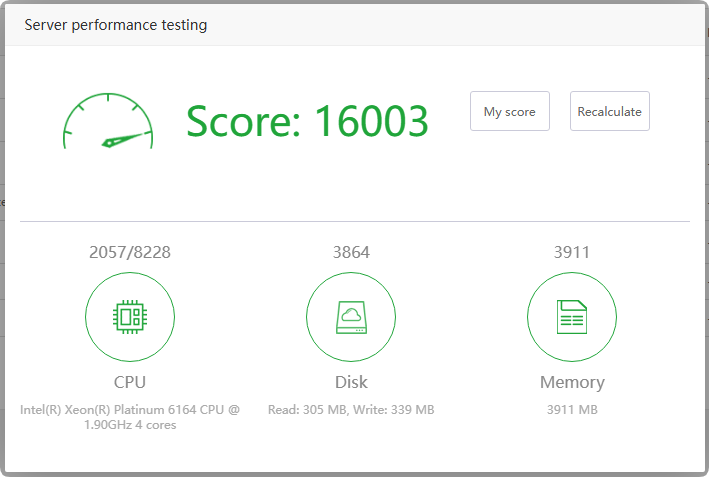Click the Memory label
The width and height of the screenshot is (709, 477).
[x=571, y=382]
